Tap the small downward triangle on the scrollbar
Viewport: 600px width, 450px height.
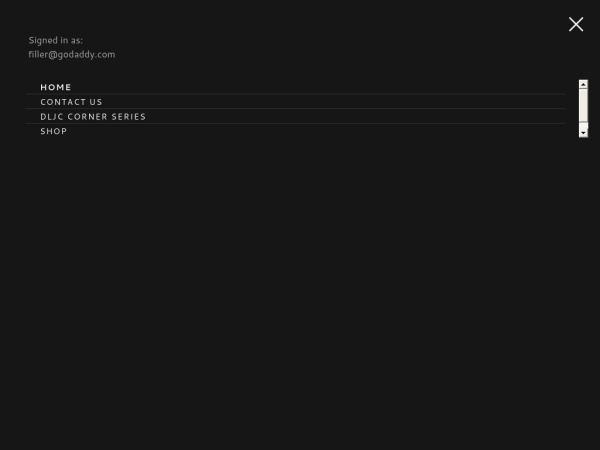point(583,133)
